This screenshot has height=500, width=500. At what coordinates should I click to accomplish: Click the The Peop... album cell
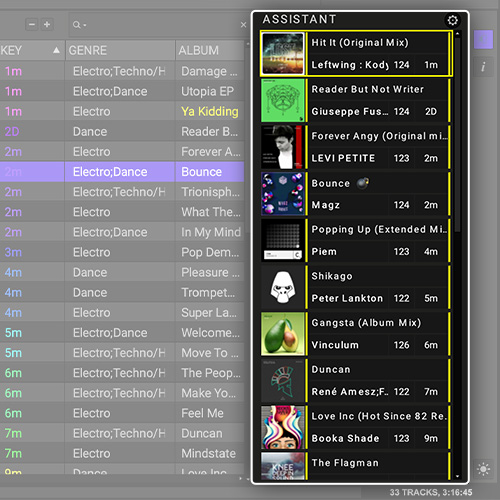[x=210, y=373]
